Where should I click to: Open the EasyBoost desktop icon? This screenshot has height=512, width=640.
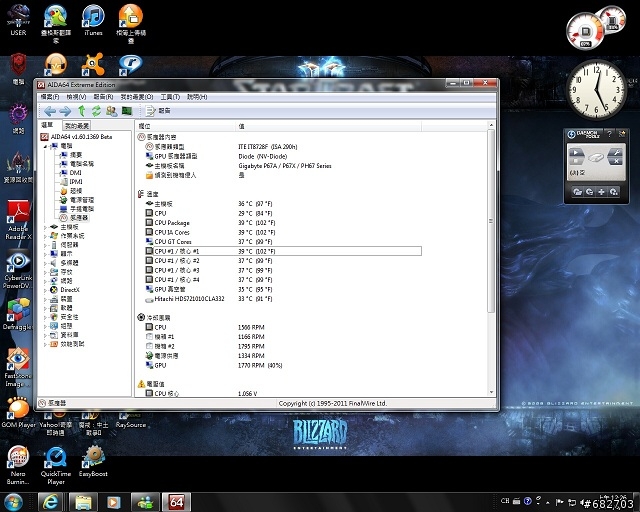[93, 461]
